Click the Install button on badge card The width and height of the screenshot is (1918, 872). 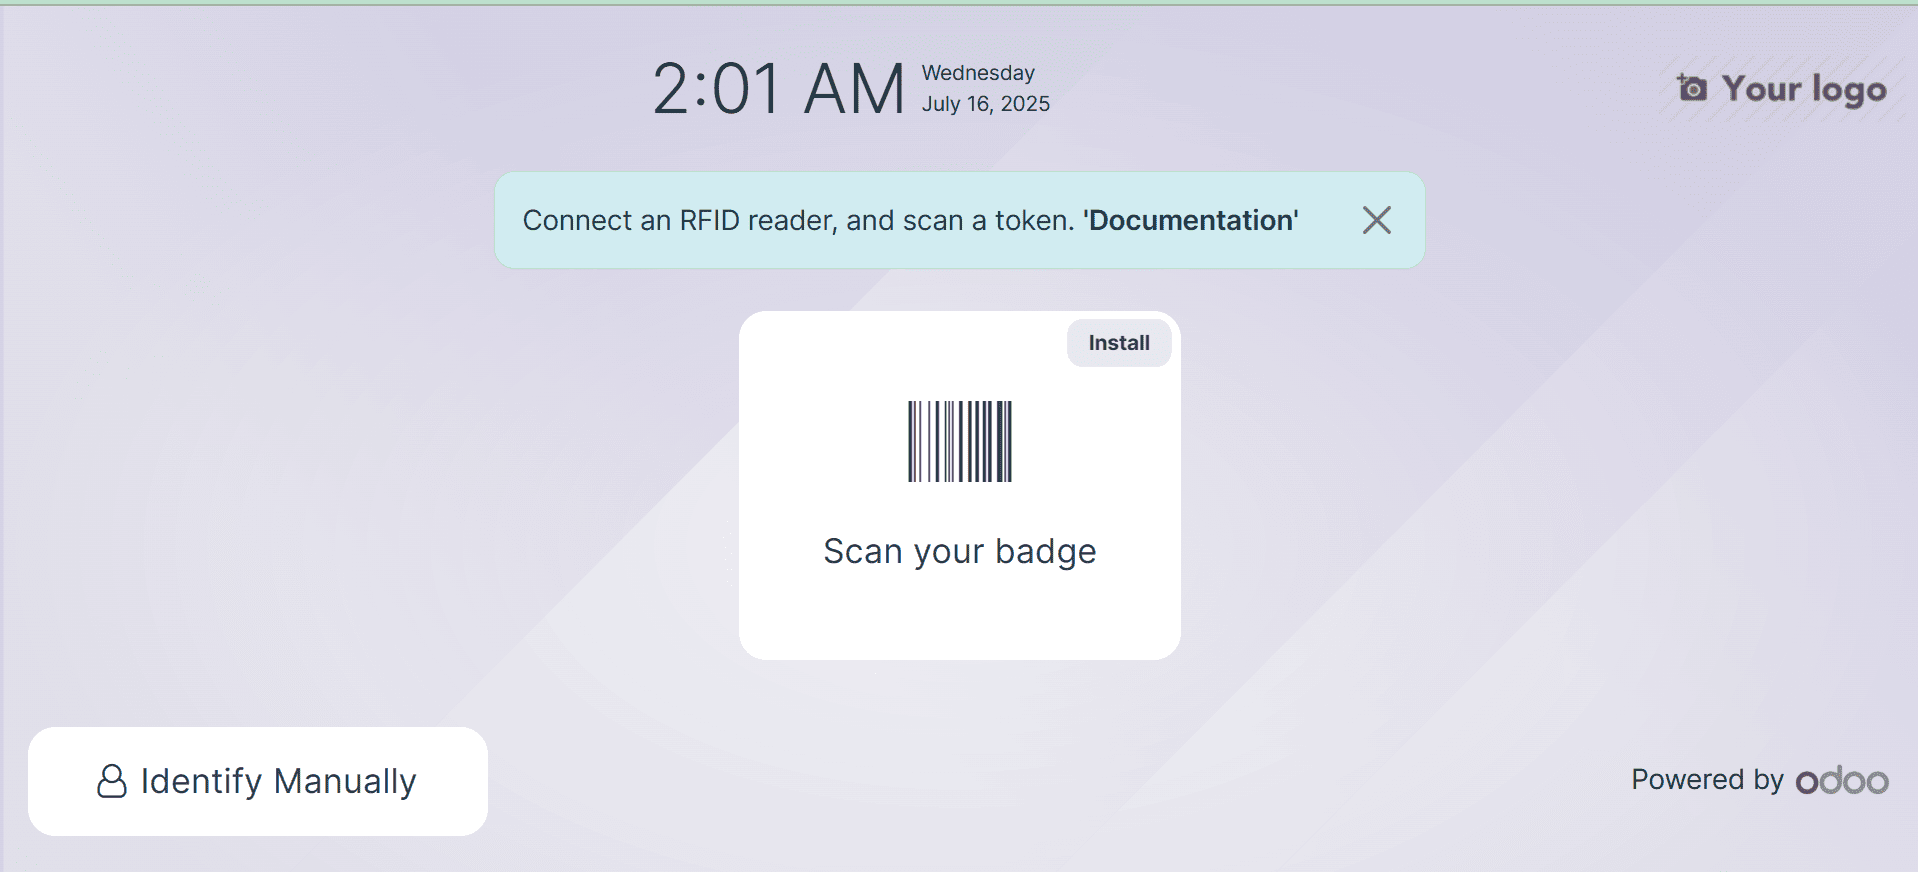[x=1119, y=343]
